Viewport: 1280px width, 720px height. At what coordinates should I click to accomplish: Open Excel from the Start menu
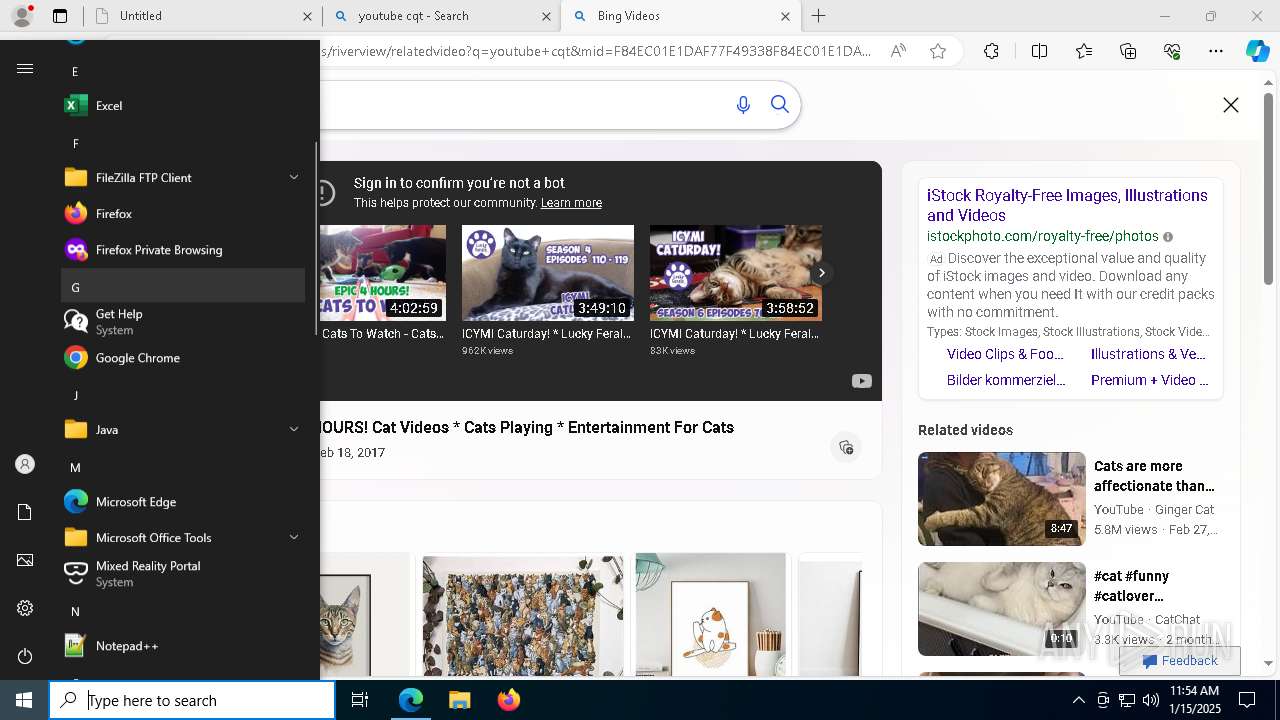(x=183, y=105)
